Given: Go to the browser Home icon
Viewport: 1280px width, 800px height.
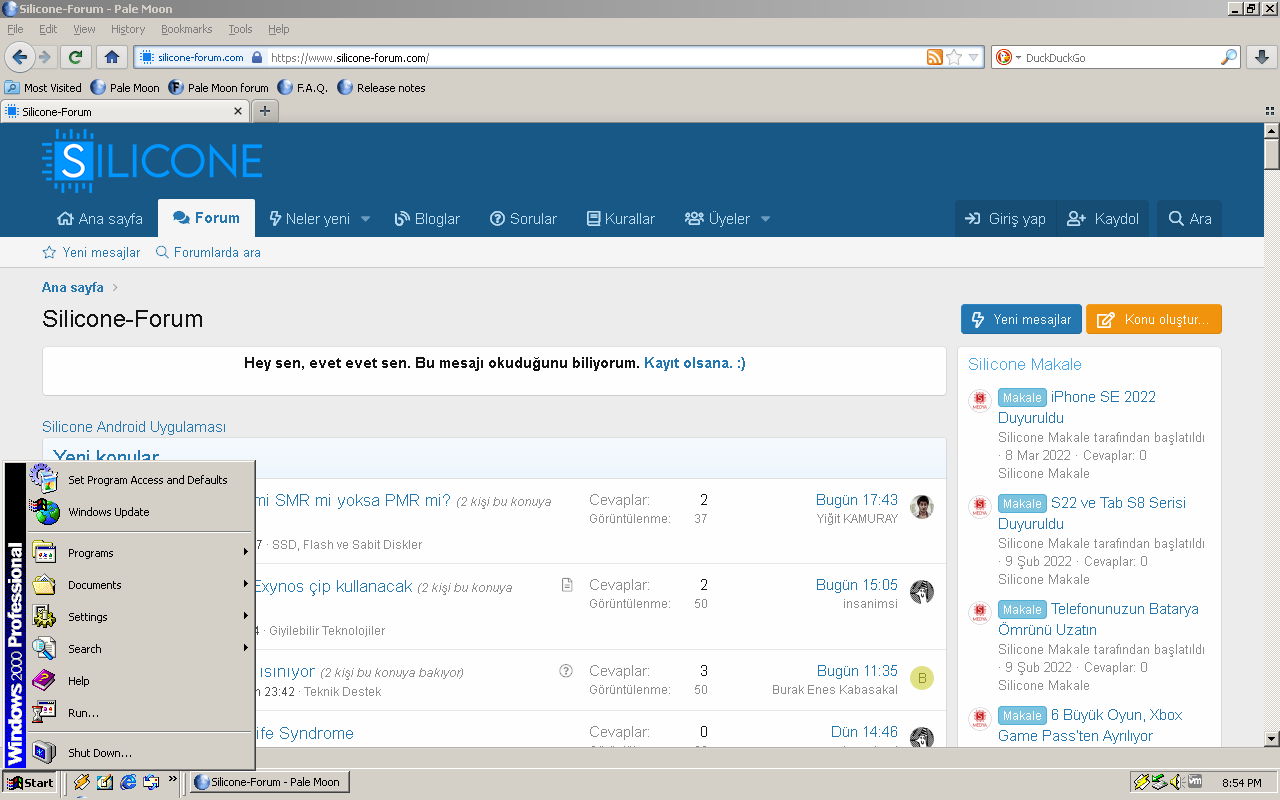Looking at the screenshot, I should pos(112,57).
